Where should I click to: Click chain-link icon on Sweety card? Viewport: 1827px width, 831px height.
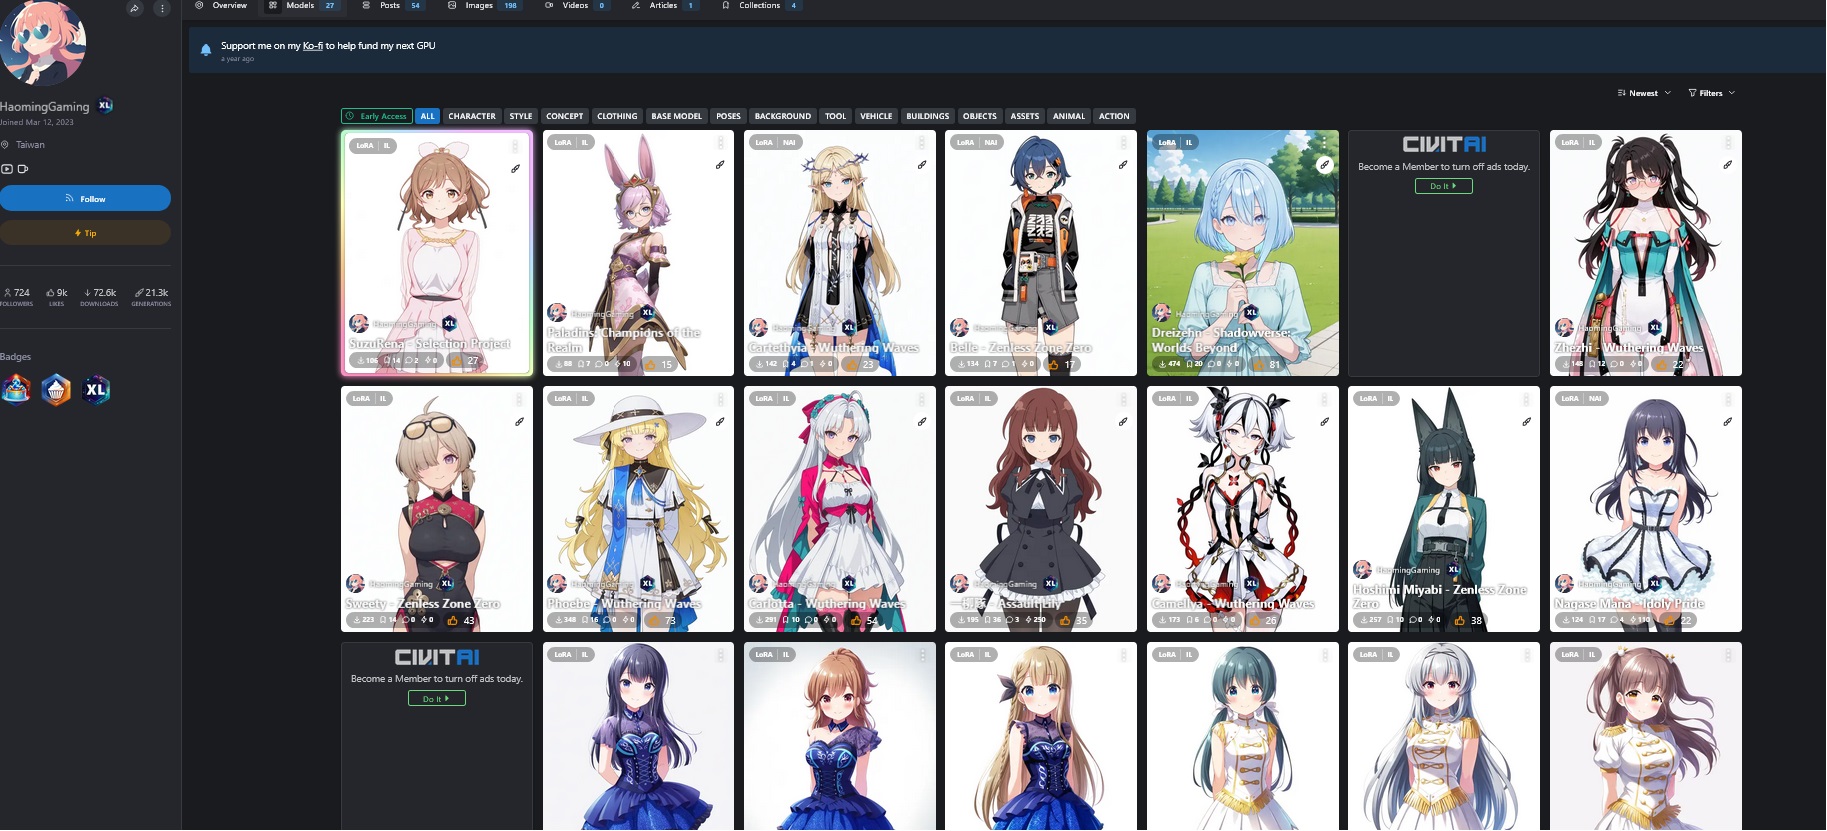coord(519,422)
